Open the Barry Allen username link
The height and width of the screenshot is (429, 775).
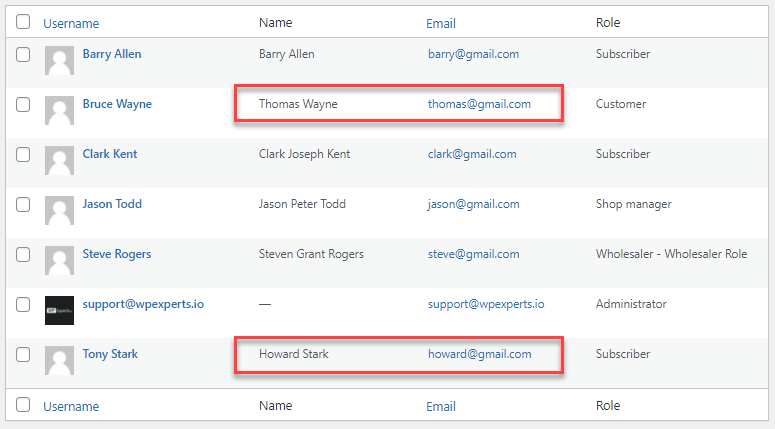(x=112, y=54)
